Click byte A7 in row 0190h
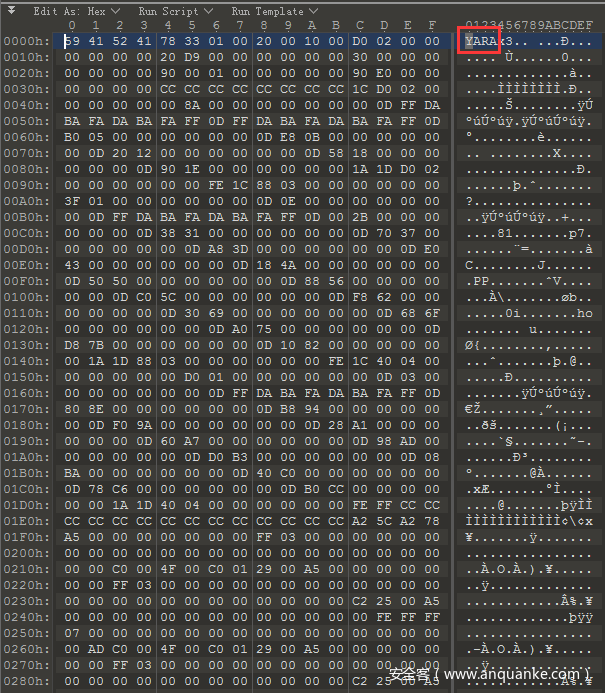 192,442
